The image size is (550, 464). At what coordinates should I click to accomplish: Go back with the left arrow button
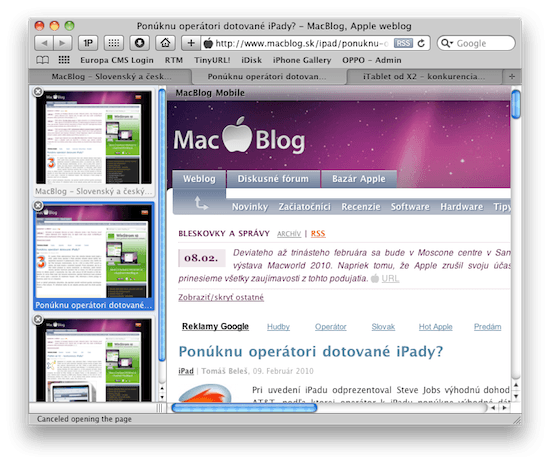(x=44, y=43)
